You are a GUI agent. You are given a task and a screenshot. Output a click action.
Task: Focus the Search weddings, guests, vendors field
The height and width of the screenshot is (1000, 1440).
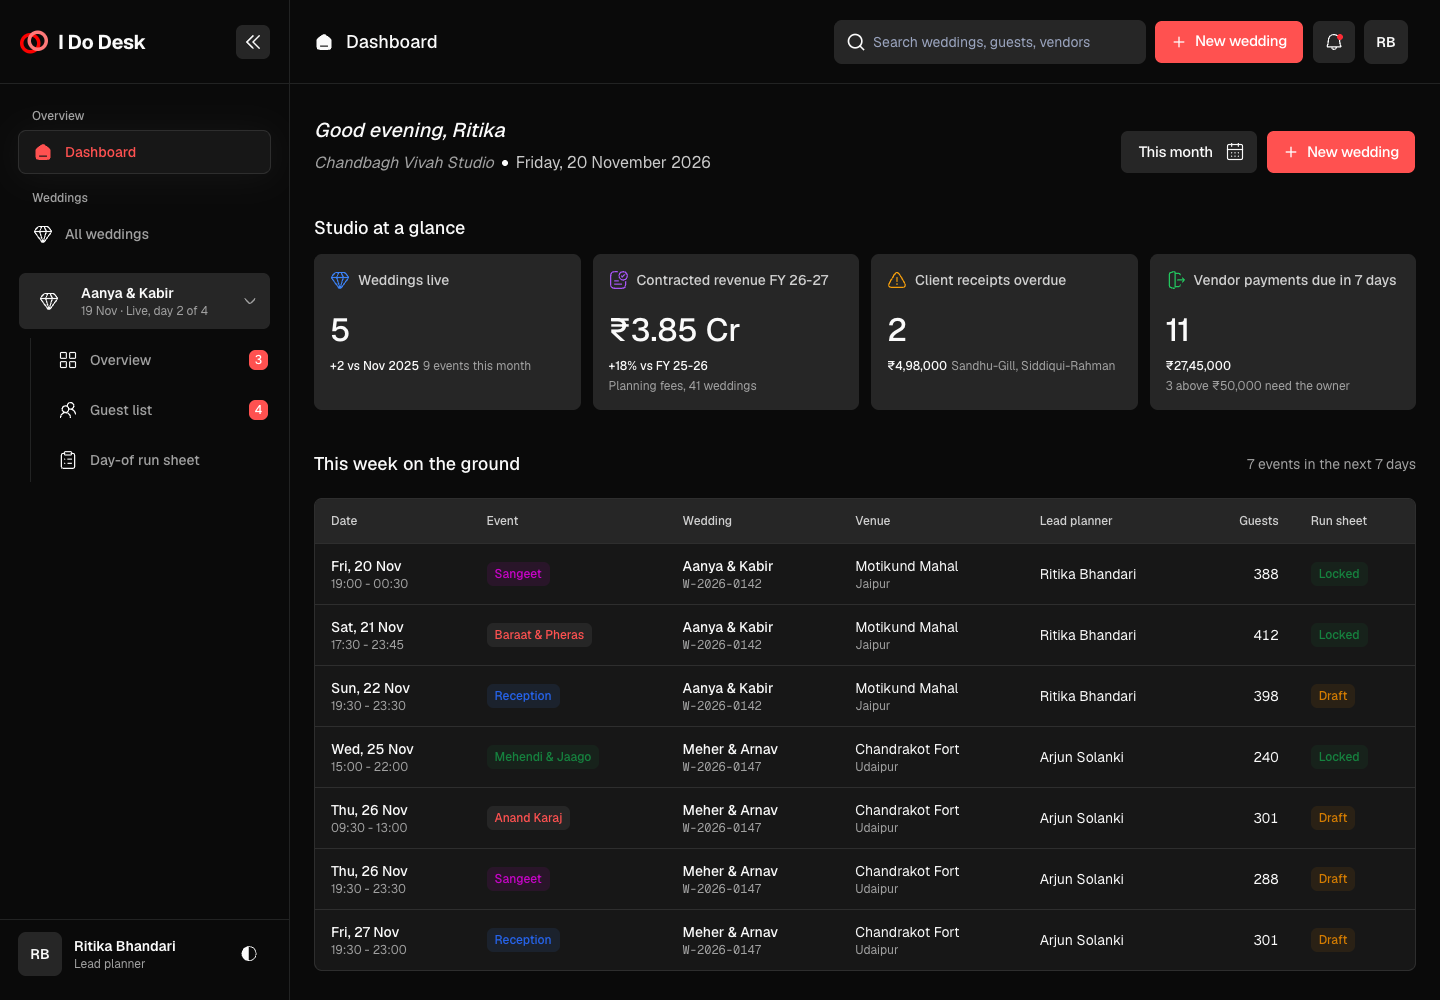(x=990, y=42)
